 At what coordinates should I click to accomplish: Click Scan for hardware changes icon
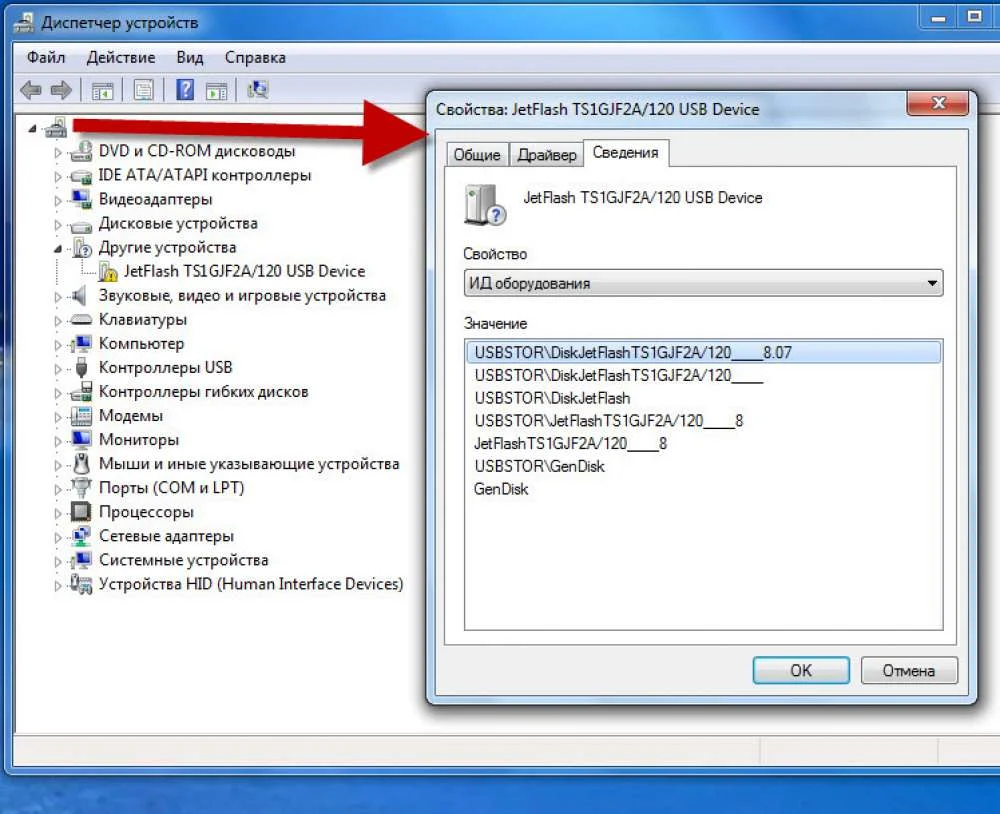coord(258,90)
